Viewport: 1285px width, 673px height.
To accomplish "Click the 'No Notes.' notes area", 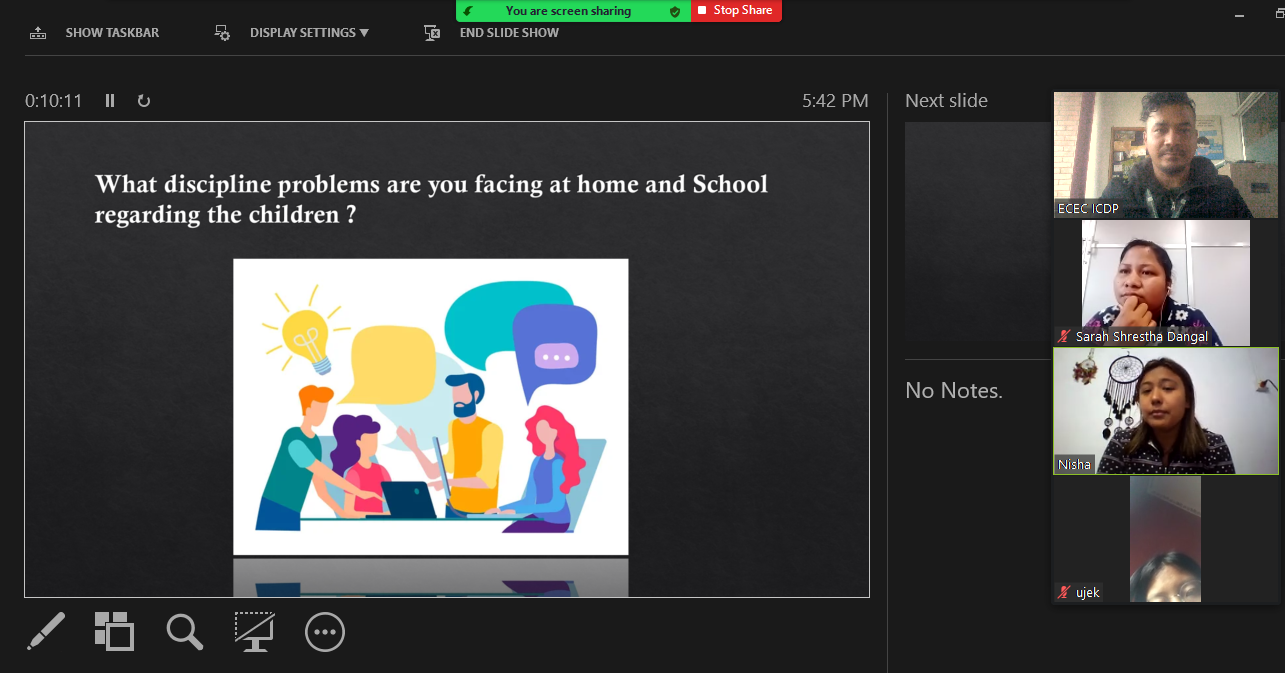I will click(954, 391).
